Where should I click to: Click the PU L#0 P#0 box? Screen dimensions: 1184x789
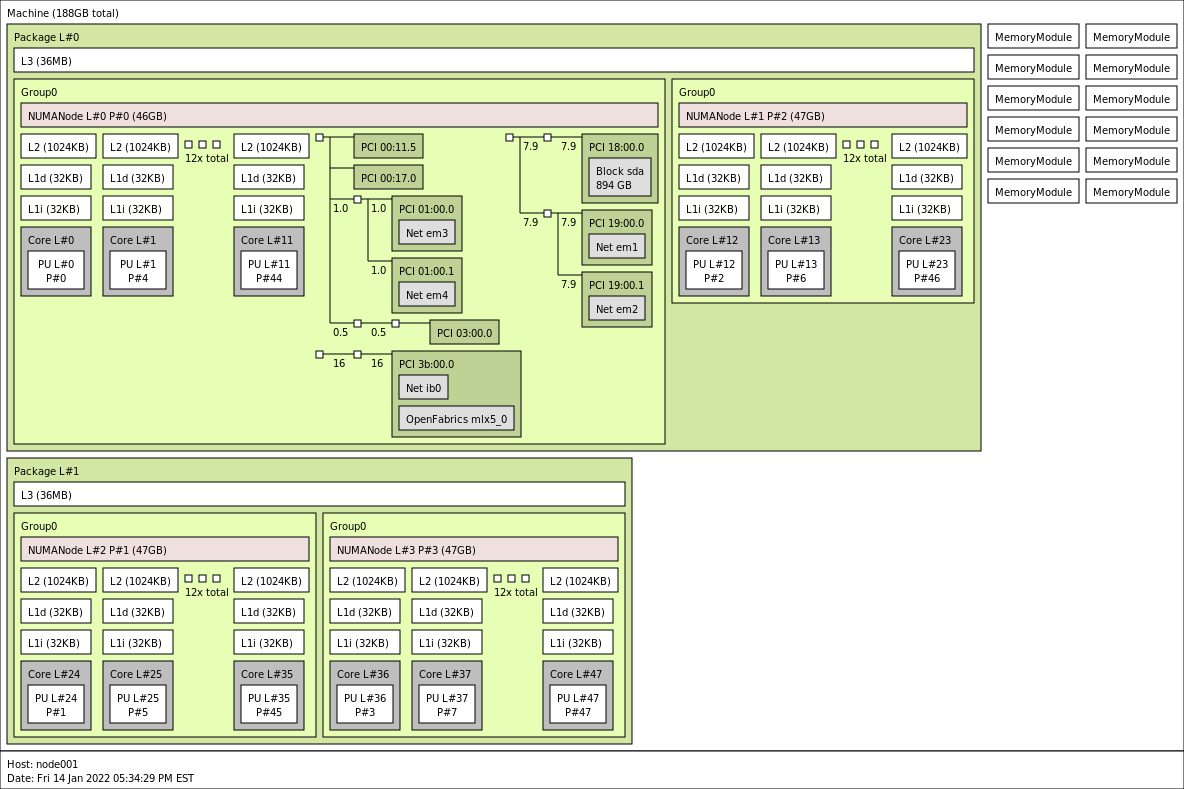pos(56,270)
